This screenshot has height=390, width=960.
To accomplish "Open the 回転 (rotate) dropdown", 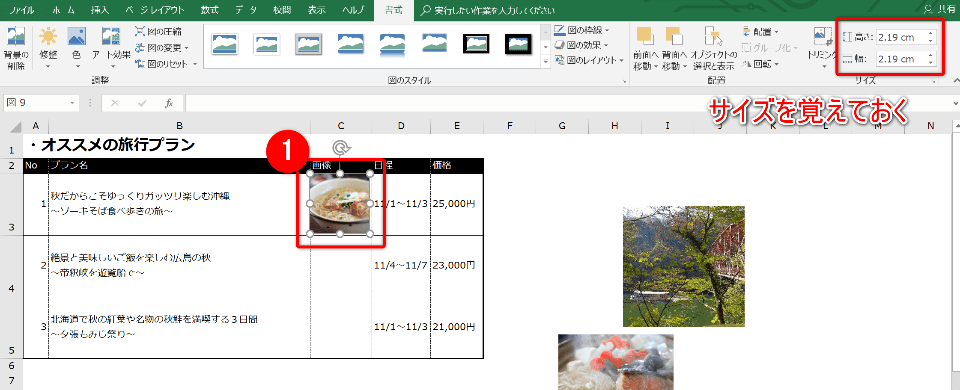I will pos(760,64).
